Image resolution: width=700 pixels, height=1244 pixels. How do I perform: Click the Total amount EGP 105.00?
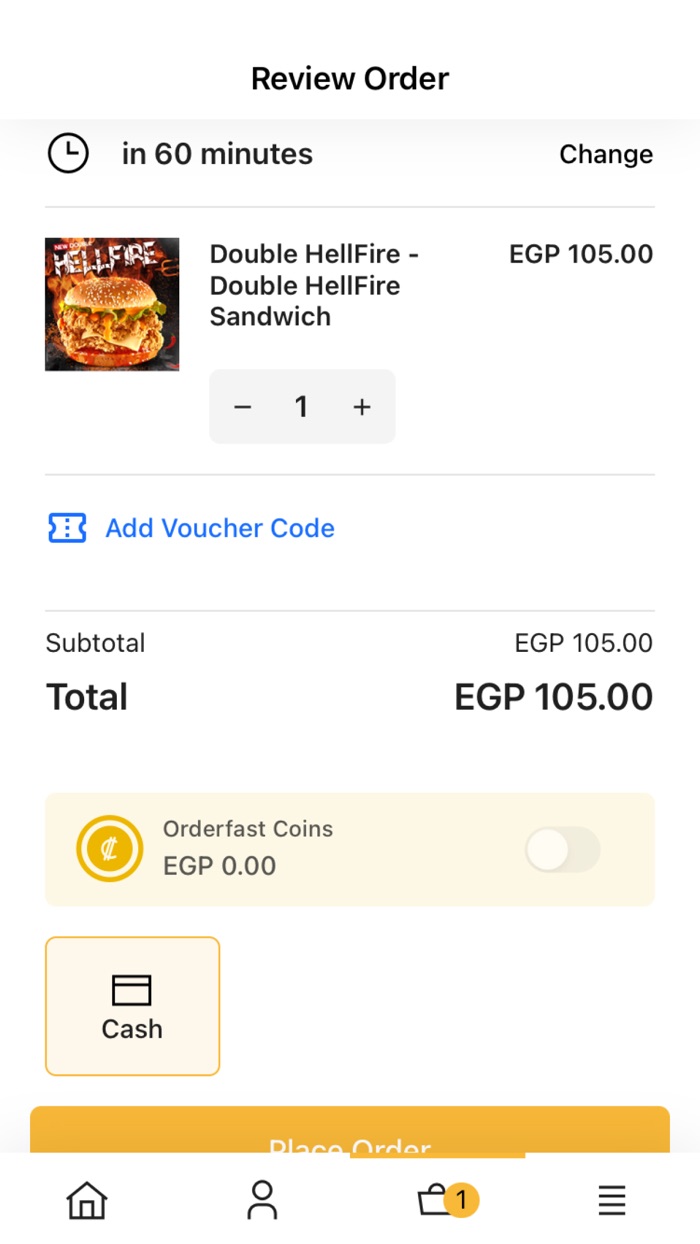point(553,696)
